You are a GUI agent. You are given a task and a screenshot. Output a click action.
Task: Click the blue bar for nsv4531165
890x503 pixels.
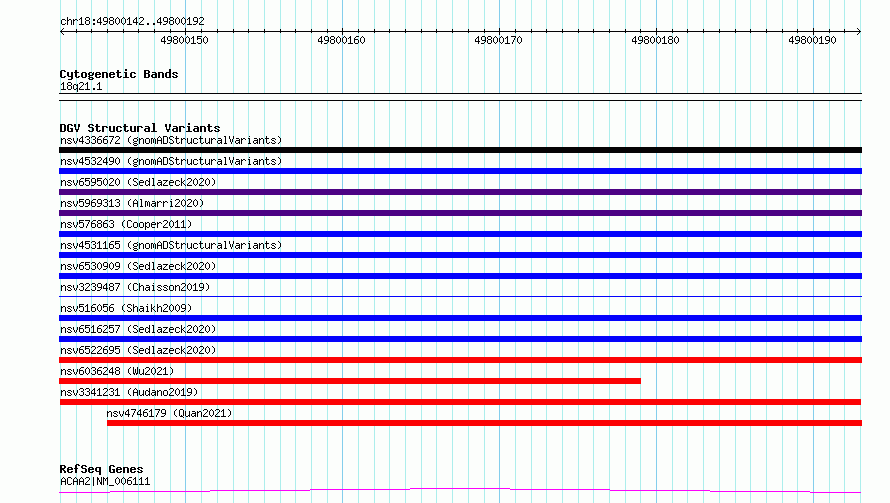[x=460, y=255]
